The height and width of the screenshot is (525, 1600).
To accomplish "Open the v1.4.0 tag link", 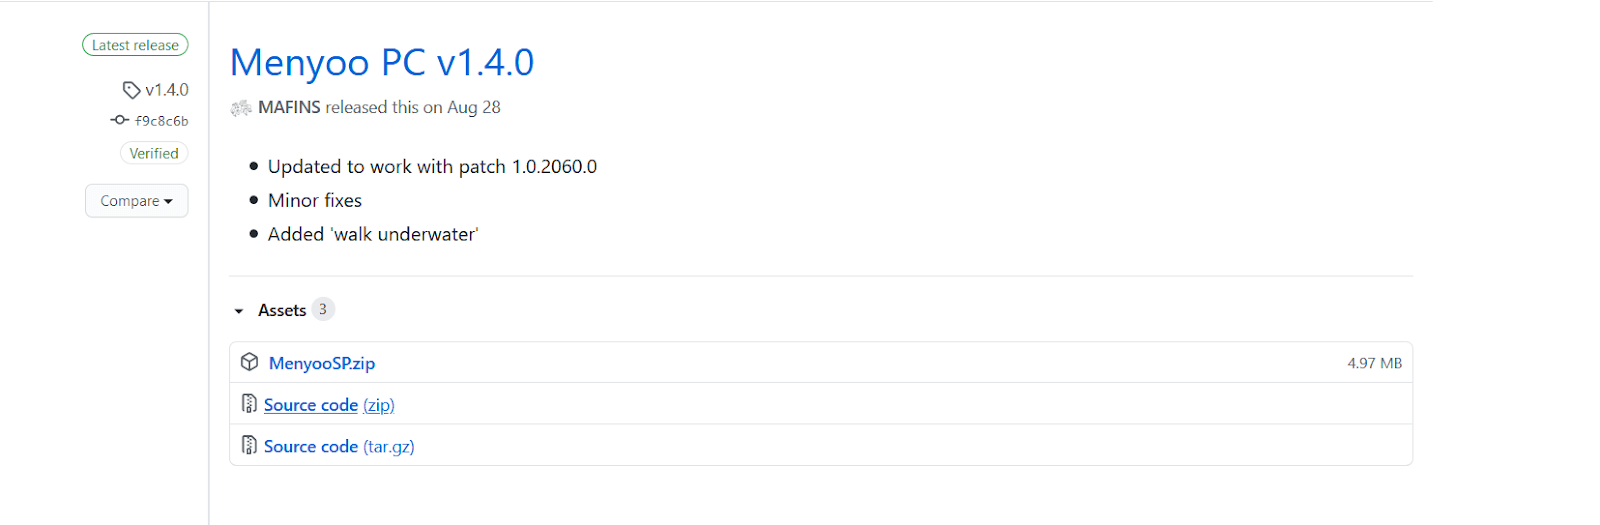I will 167,90.
